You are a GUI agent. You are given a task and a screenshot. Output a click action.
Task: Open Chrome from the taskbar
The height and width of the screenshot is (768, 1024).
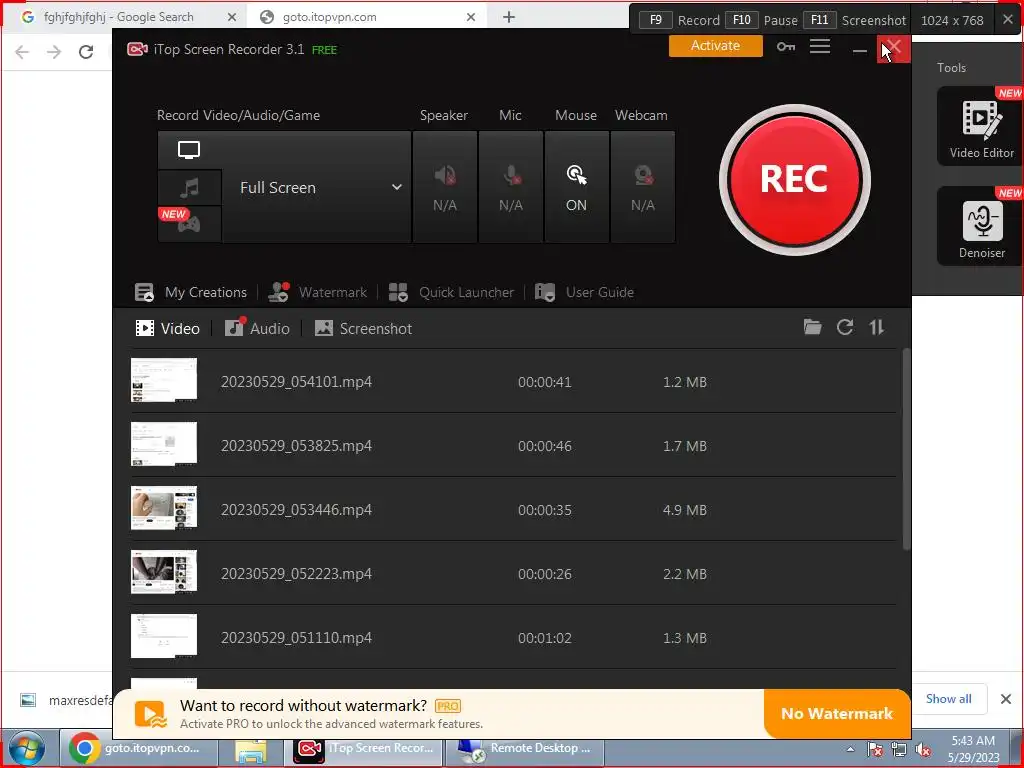point(139,748)
